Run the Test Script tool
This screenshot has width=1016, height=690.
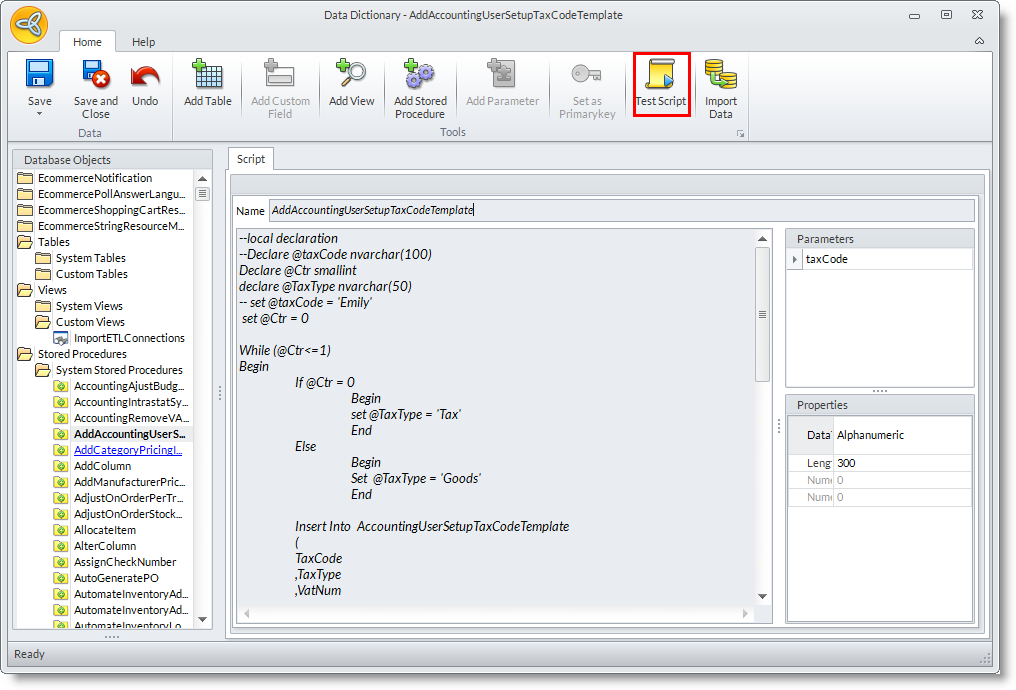tap(661, 85)
